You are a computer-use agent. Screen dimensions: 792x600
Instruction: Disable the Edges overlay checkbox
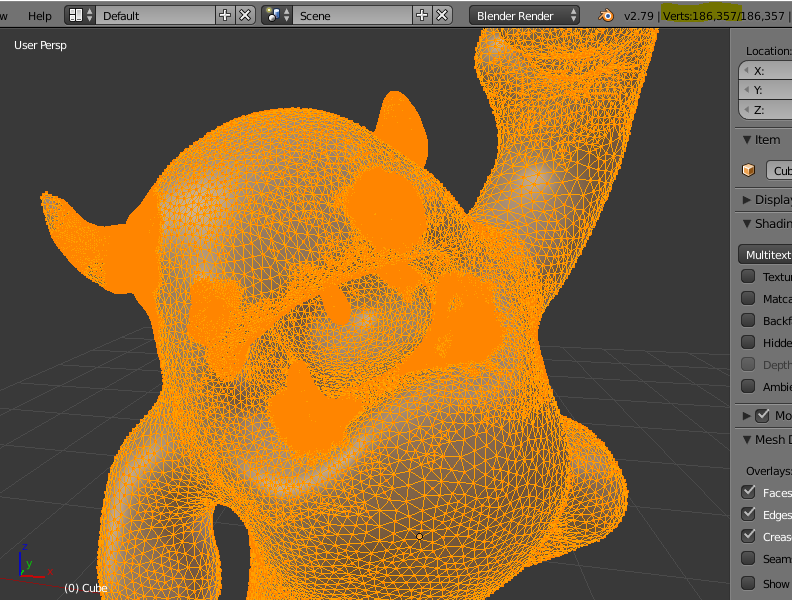point(748,514)
